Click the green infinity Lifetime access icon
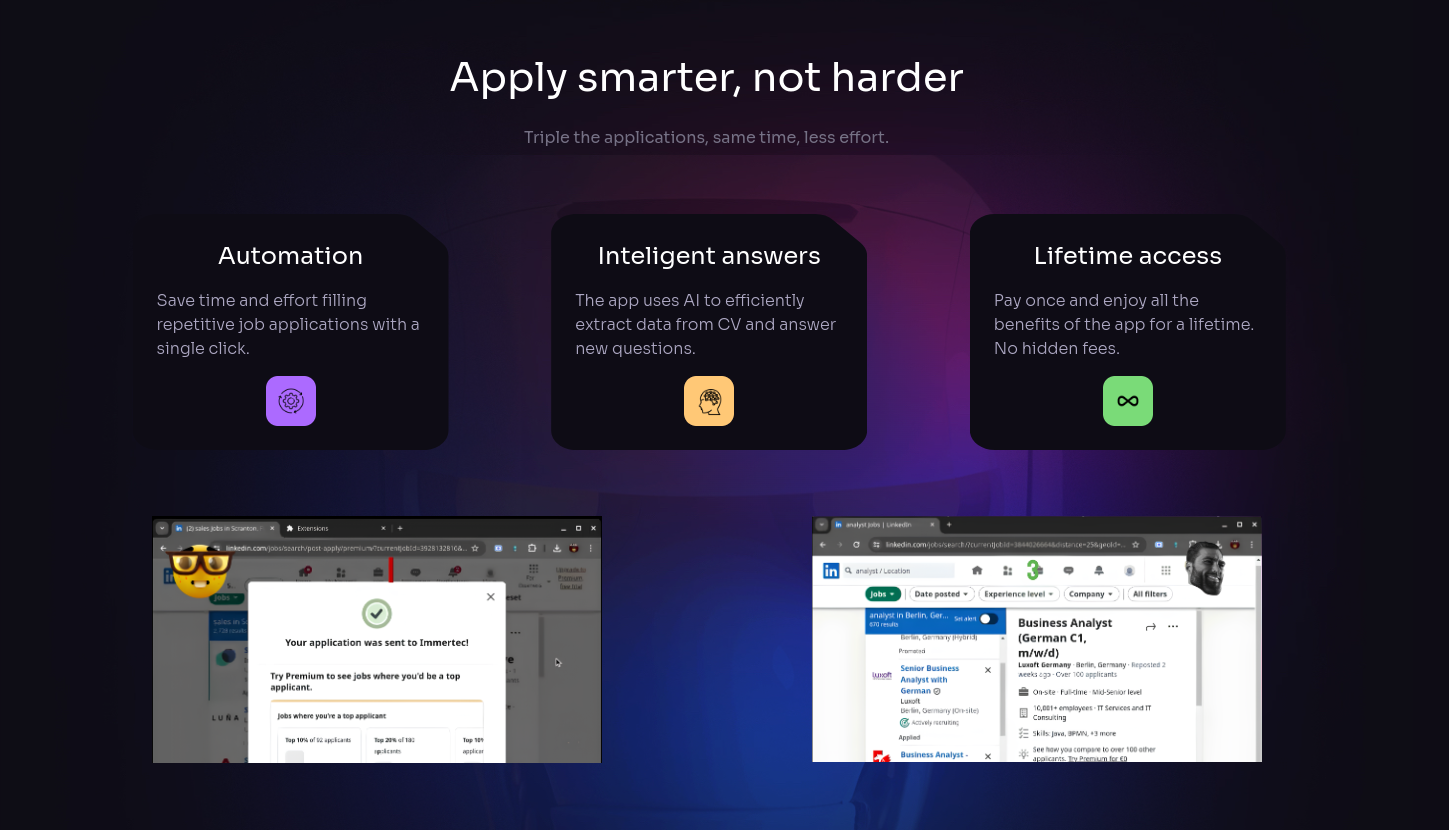The width and height of the screenshot is (1449, 830). (x=1128, y=401)
